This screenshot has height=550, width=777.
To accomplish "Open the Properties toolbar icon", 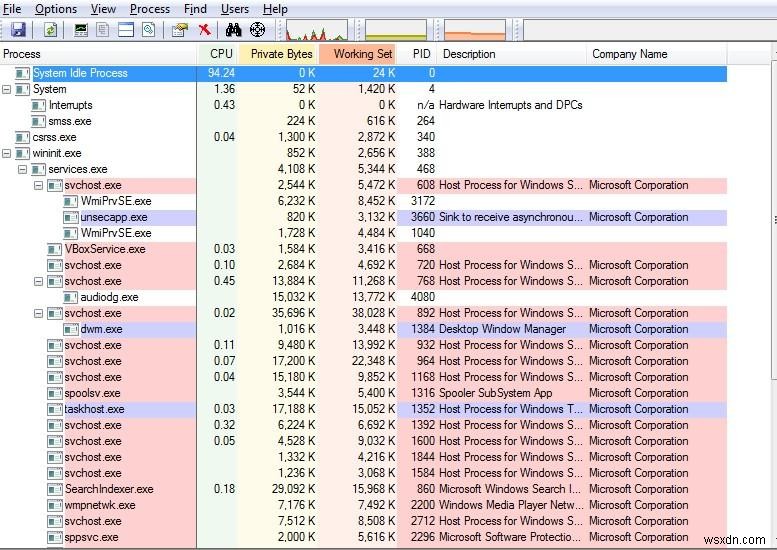I will pyautogui.click(x=179, y=30).
